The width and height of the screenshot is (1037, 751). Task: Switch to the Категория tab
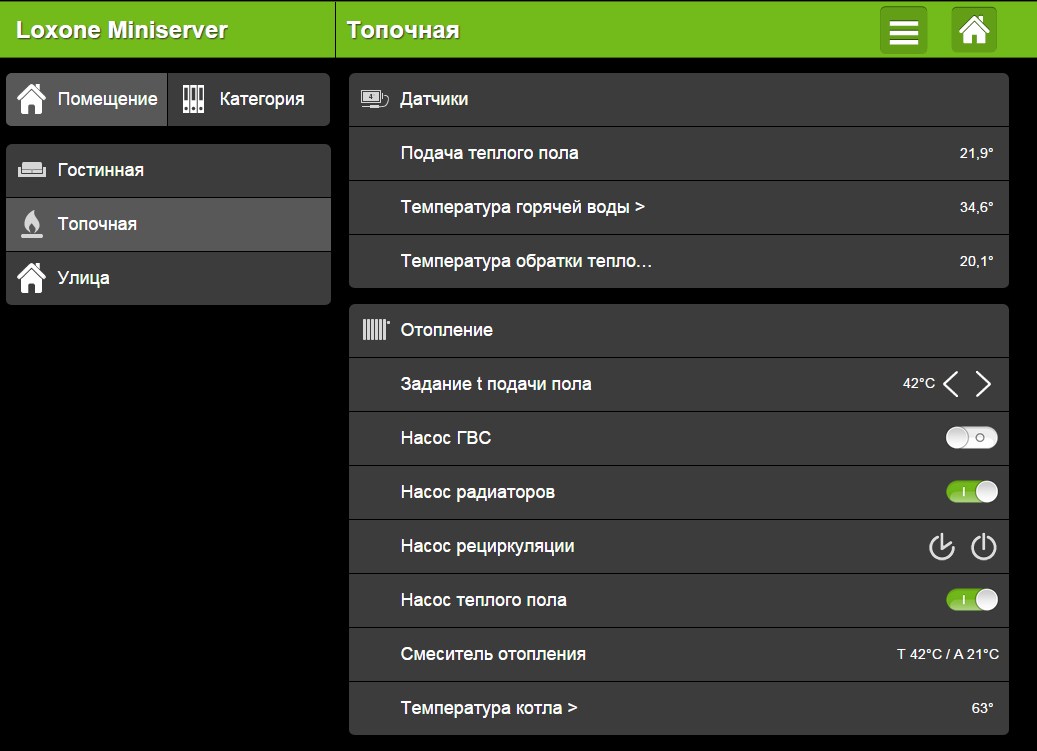click(x=249, y=99)
